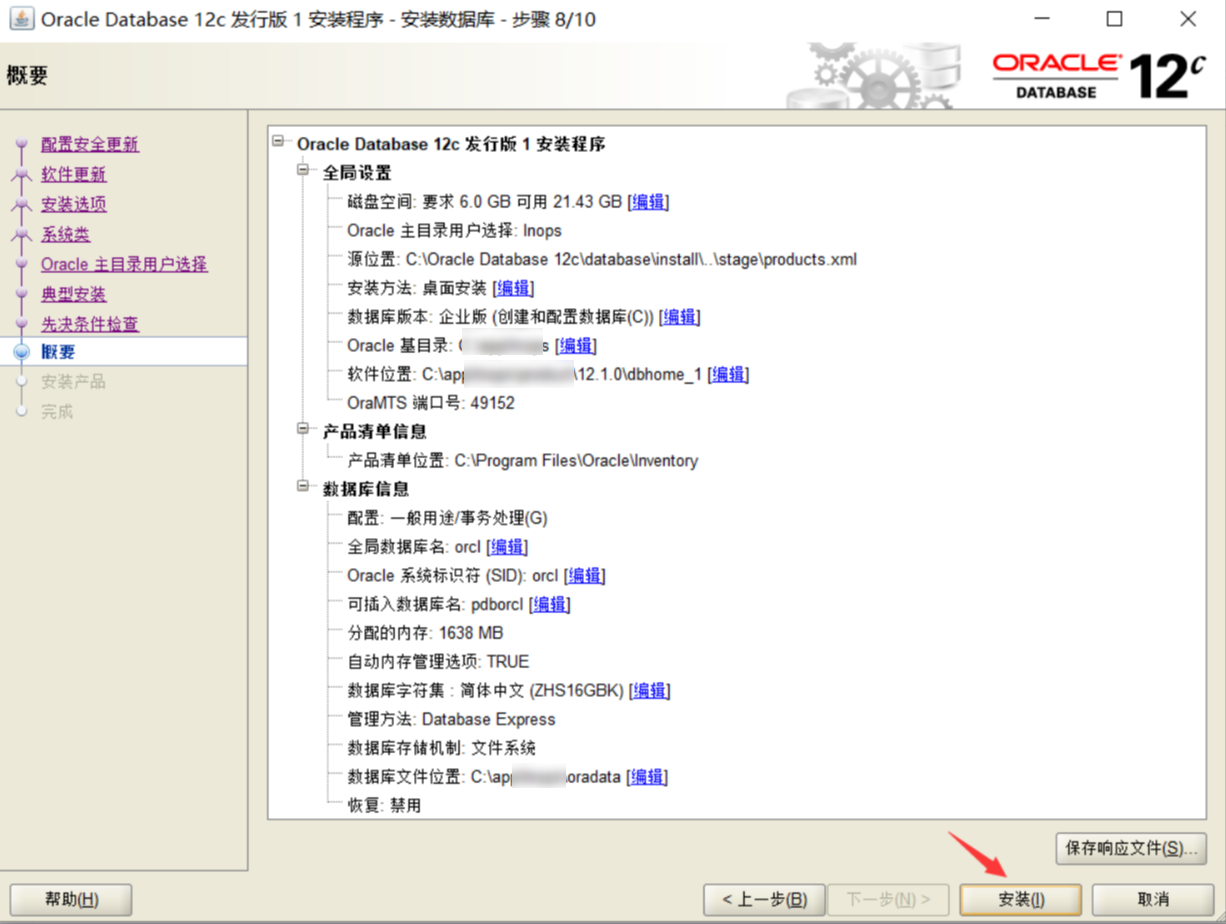Click the 概要 step indicator circle

pyautogui.click(x=22, y=351)
